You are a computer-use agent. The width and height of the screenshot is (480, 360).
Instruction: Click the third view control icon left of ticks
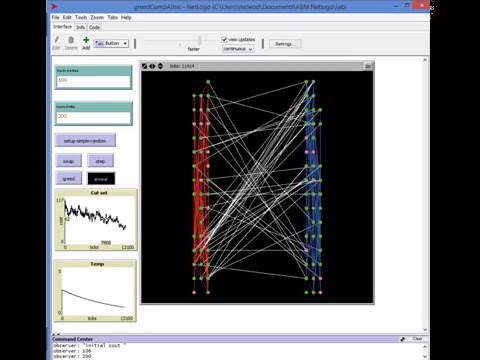pos(160,66)
